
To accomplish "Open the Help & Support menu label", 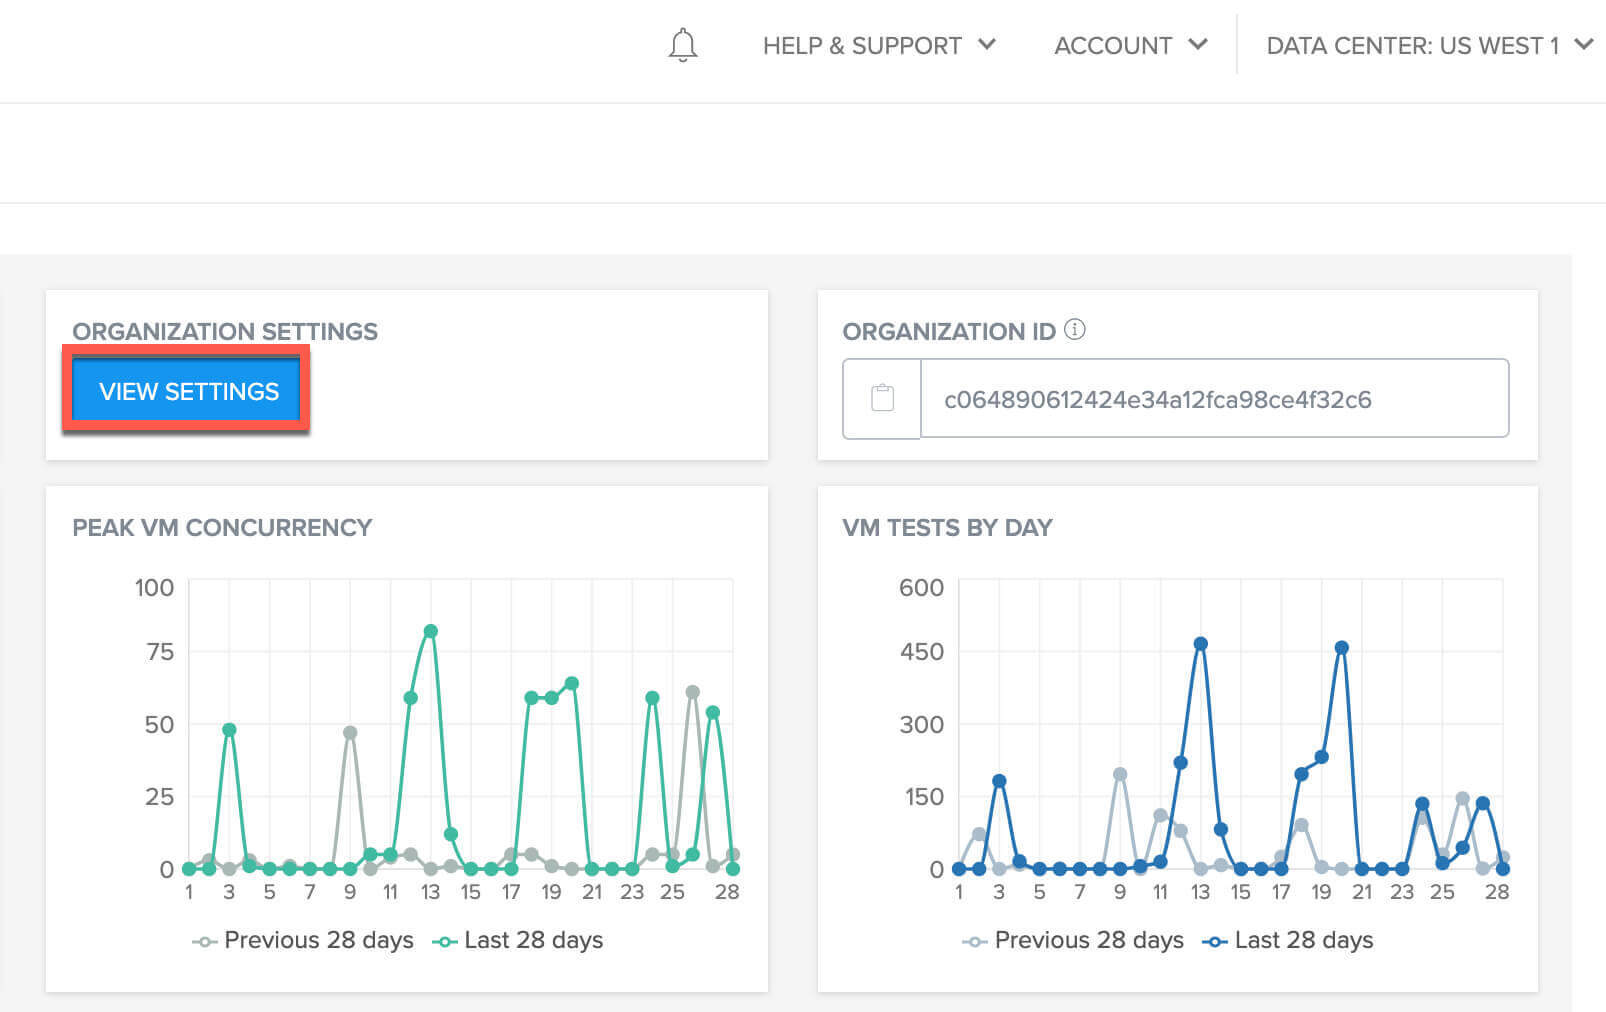I will pos(861,46).
